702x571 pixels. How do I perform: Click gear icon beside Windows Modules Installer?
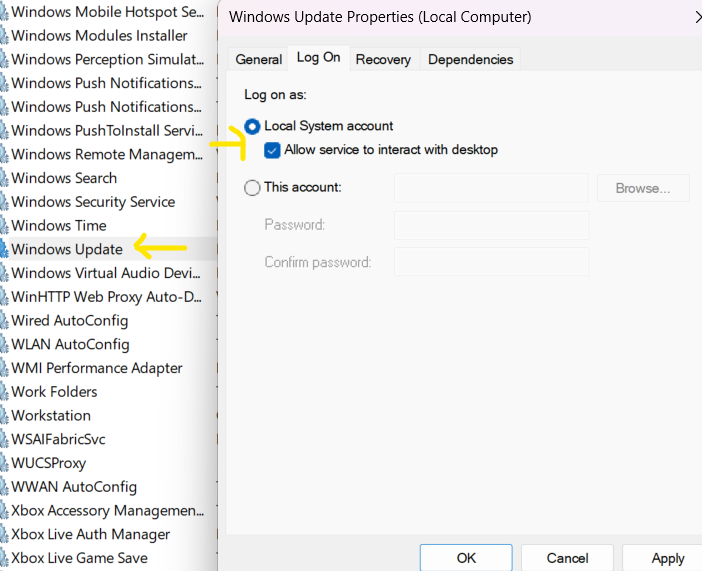click(4, 36)
